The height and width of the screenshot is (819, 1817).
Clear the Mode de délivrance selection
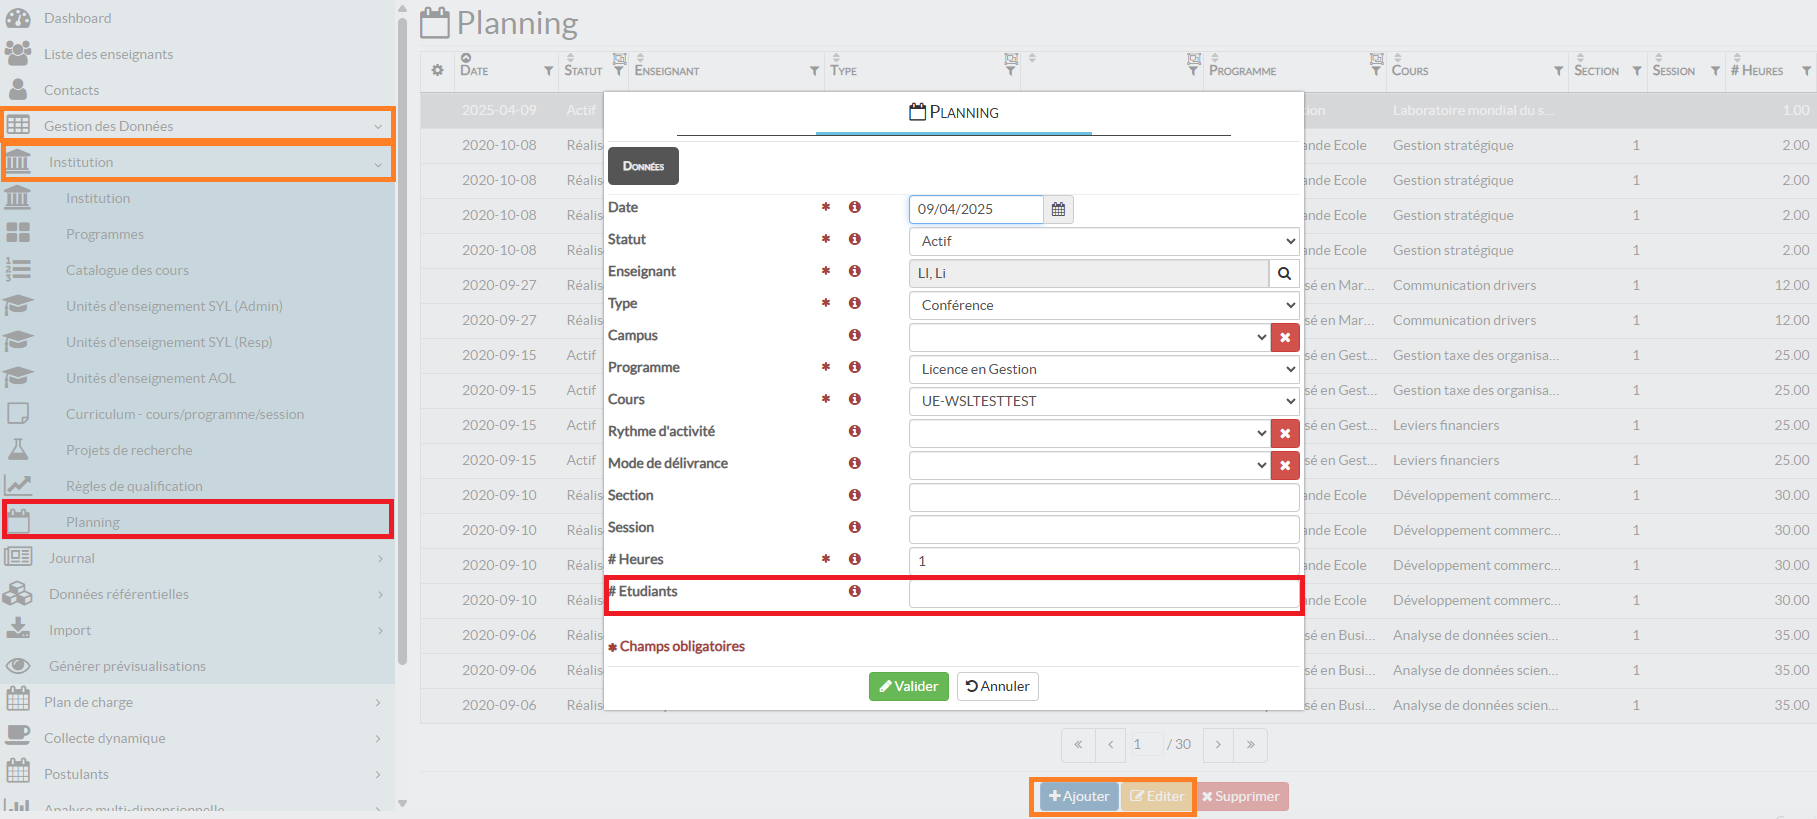coord(1285,465)
